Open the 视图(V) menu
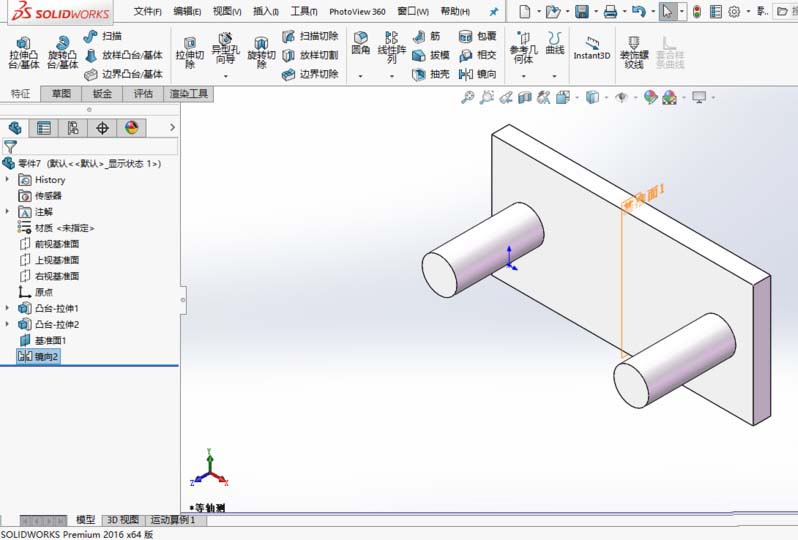The image size is (798, 540). click(227, 11)
